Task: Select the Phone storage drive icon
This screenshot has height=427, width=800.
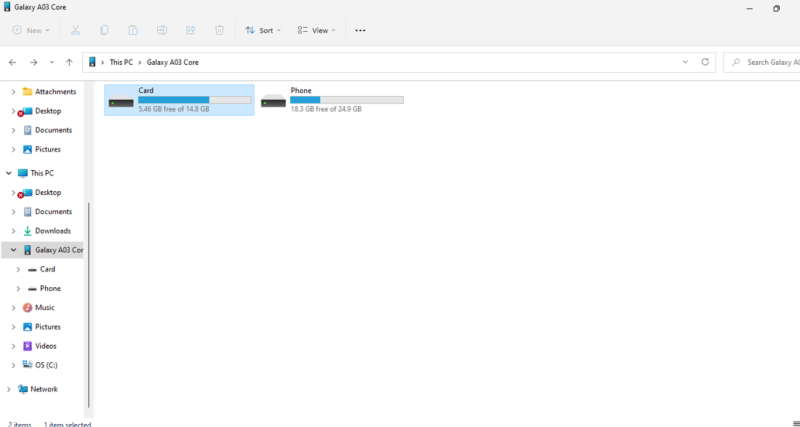Action: tap(273, 101)
